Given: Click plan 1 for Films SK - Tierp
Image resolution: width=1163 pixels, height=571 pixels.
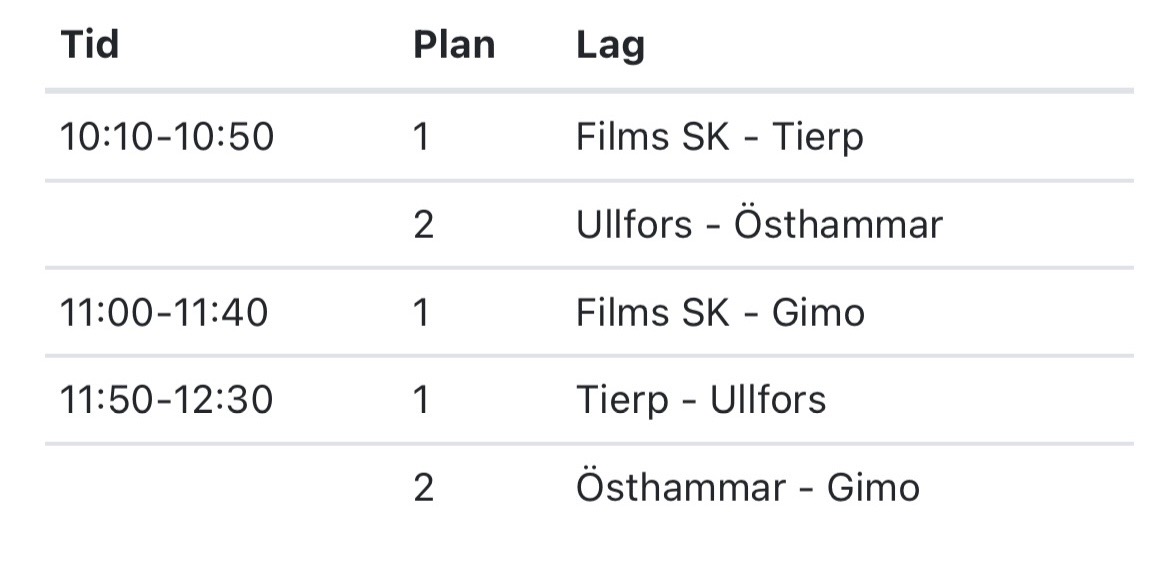Looking at the screenshot, I should pyautogui.click(x=421, y=137).
